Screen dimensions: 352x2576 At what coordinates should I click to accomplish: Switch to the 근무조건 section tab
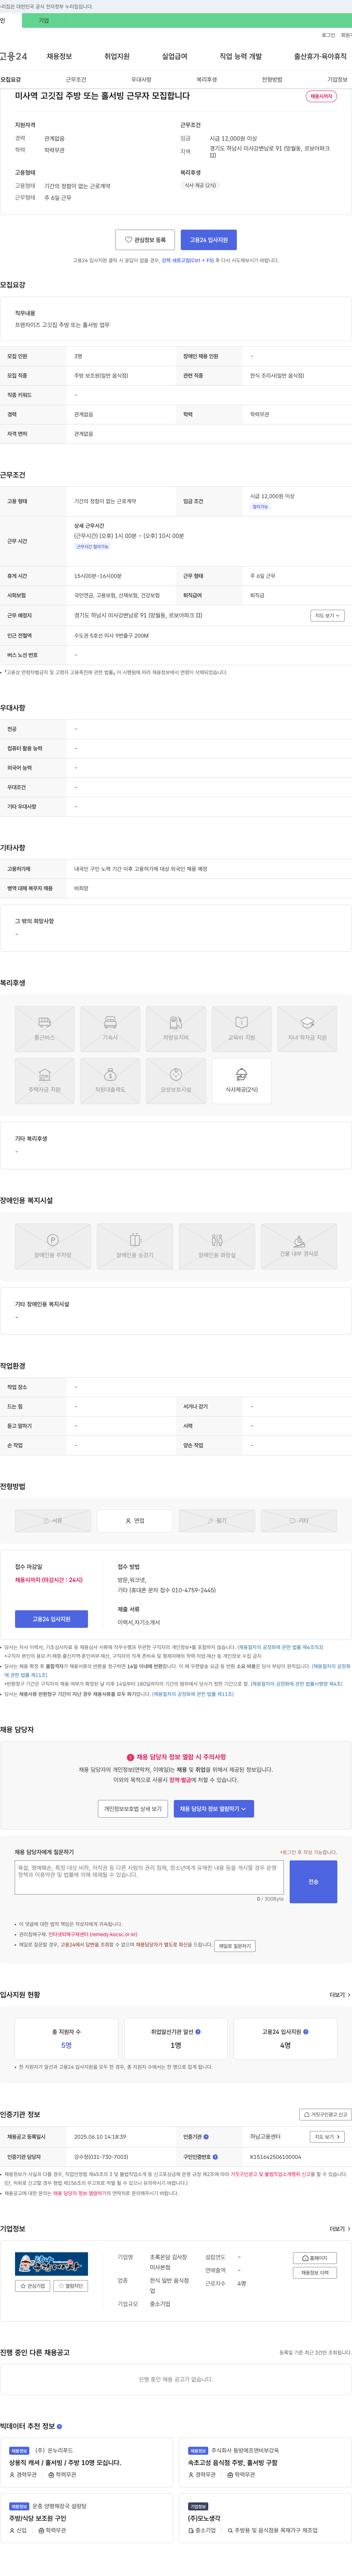[76, 80]
